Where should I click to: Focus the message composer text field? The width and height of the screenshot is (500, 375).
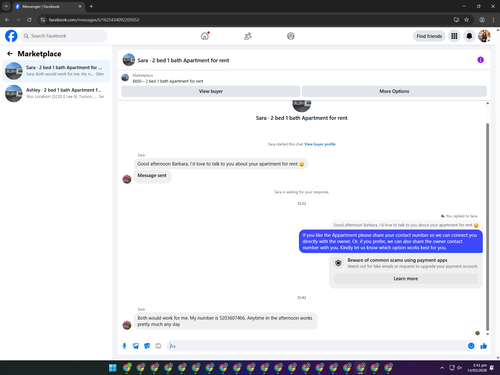pos(317,346)
